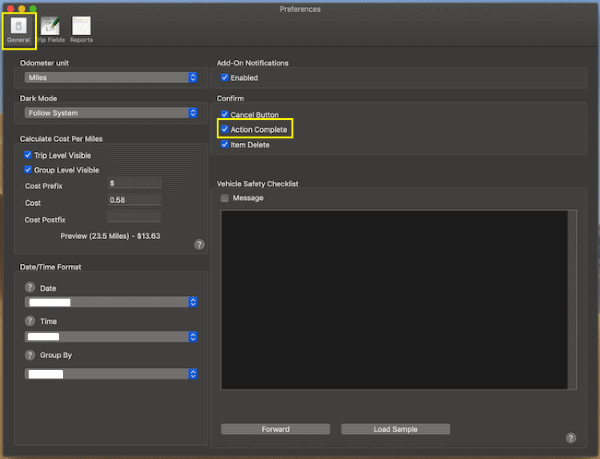Image resolution: width=600 pixels, height=459 pixels.
Task: Enable the Message checkbox
Action: [225, 198]
